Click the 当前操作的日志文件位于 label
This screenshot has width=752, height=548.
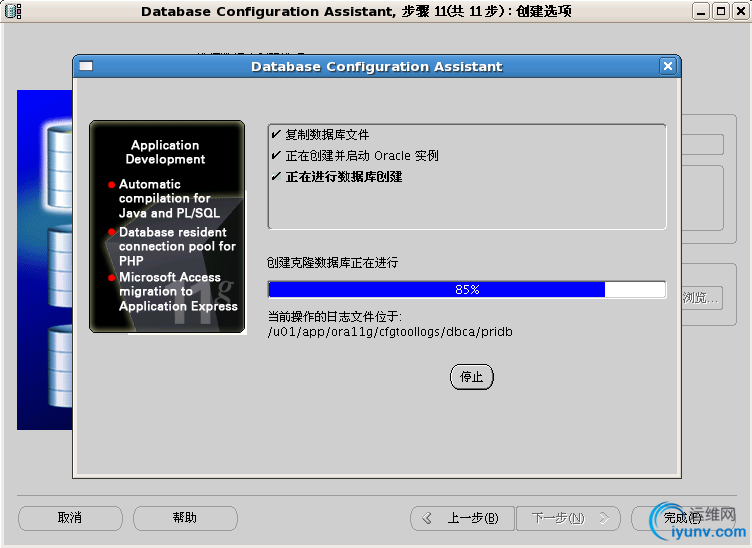[335, 316]
